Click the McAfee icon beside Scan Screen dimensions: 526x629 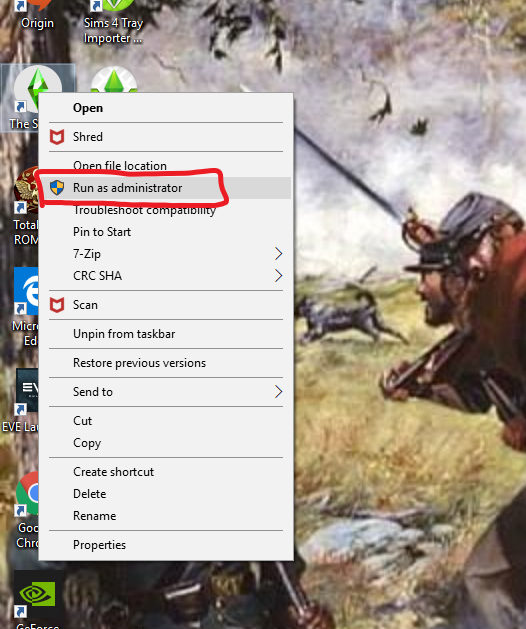[x=57, y=305]
